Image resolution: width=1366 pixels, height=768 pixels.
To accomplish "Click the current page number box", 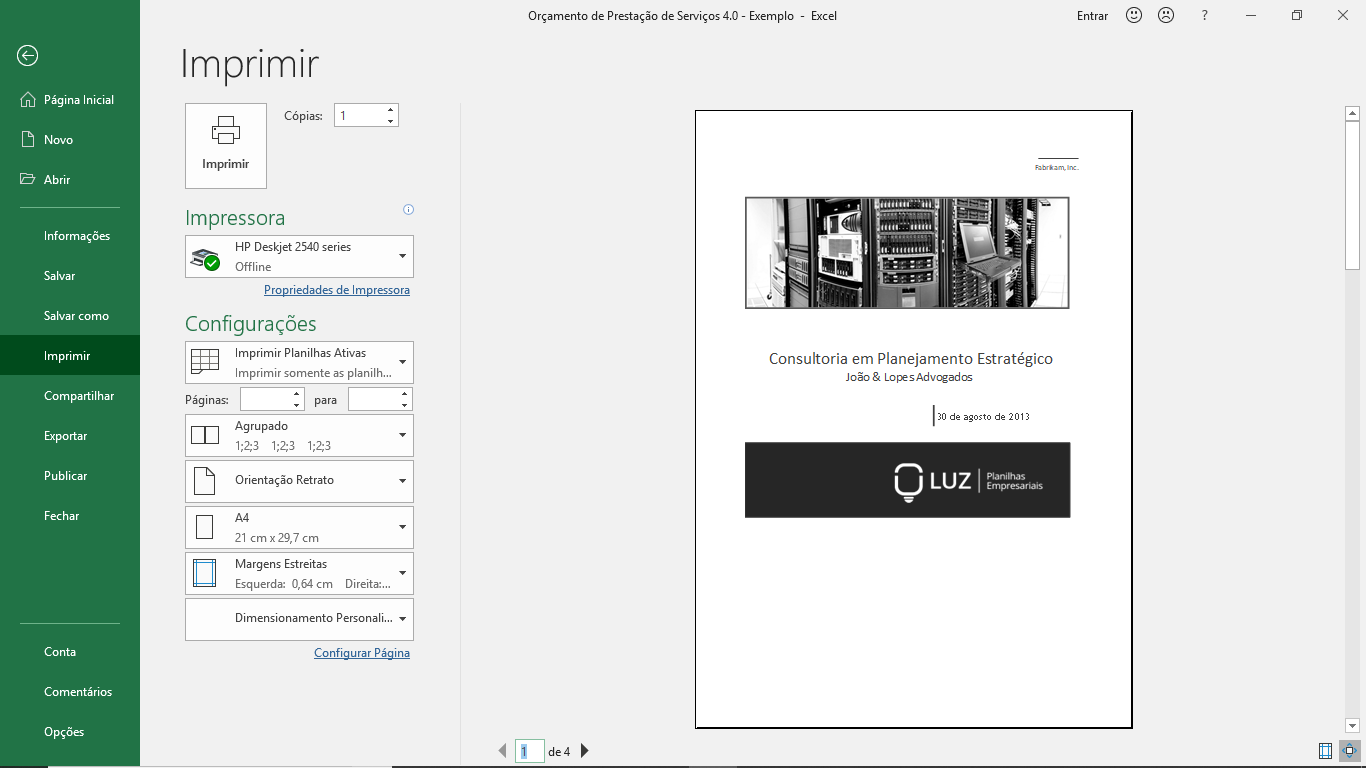I will pyautogui.click(x=530, y=751).
